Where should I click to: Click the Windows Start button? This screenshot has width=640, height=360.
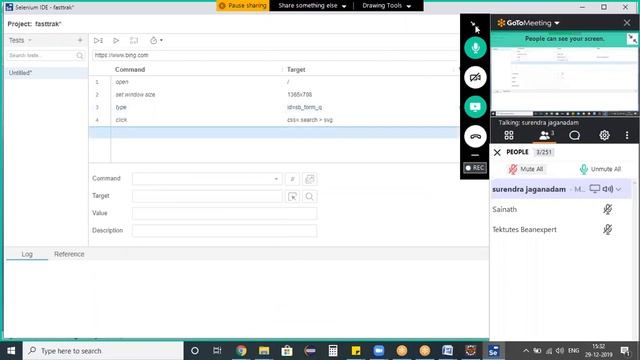[x=11, y=351]
